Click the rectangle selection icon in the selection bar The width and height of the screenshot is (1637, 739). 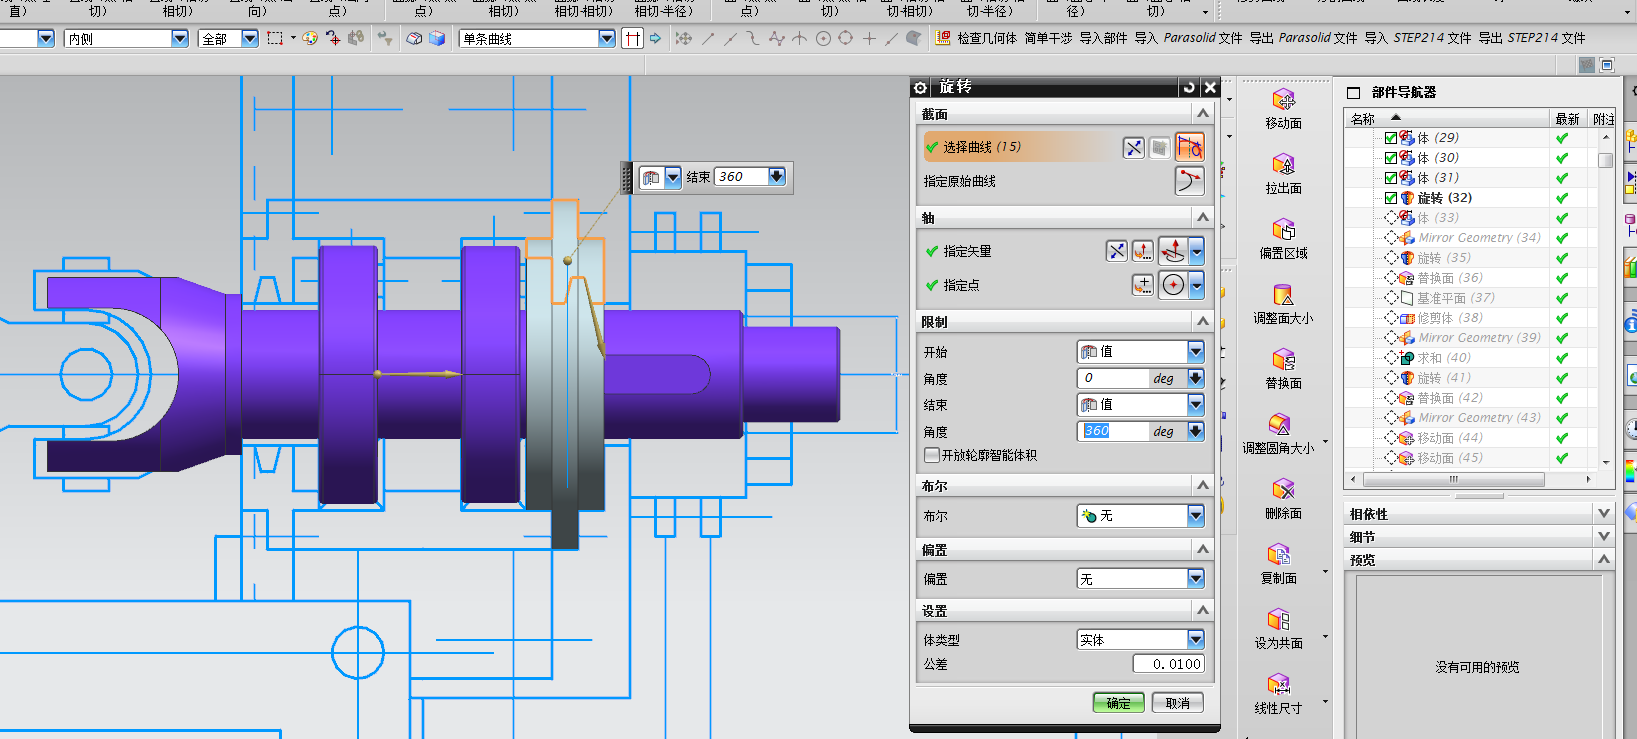coord(275,38)
